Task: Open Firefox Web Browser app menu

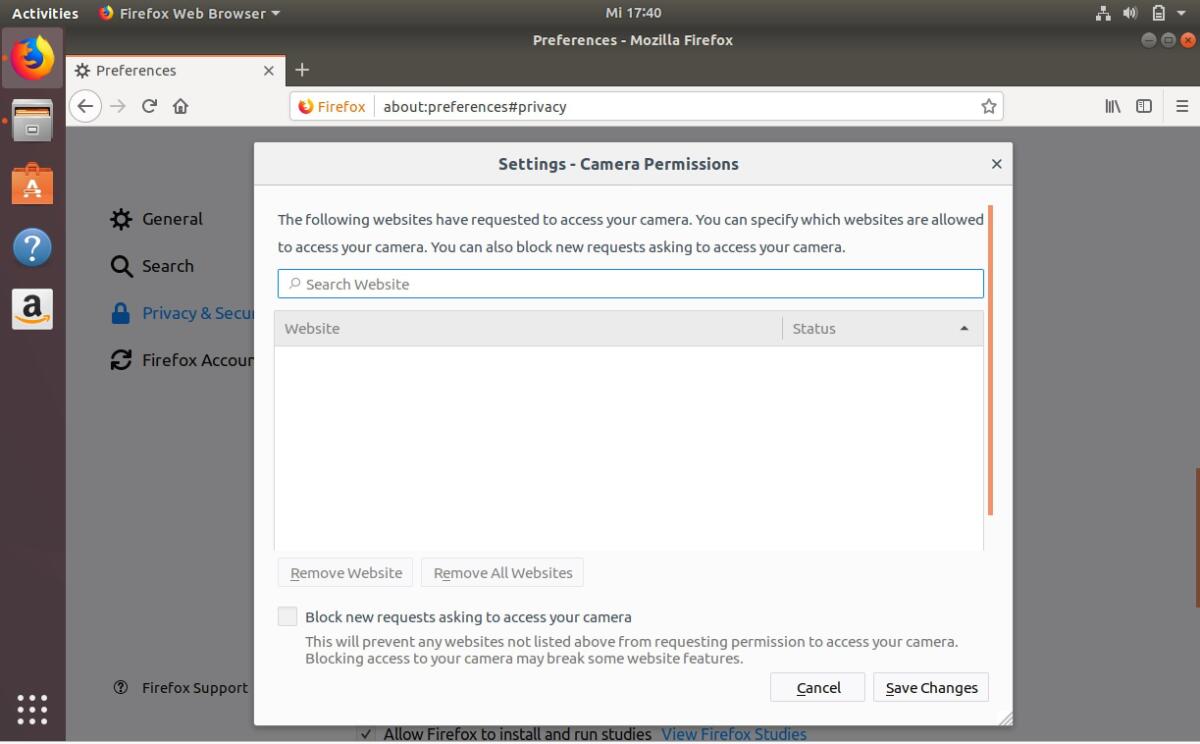Action: click(x=190, y=13)
